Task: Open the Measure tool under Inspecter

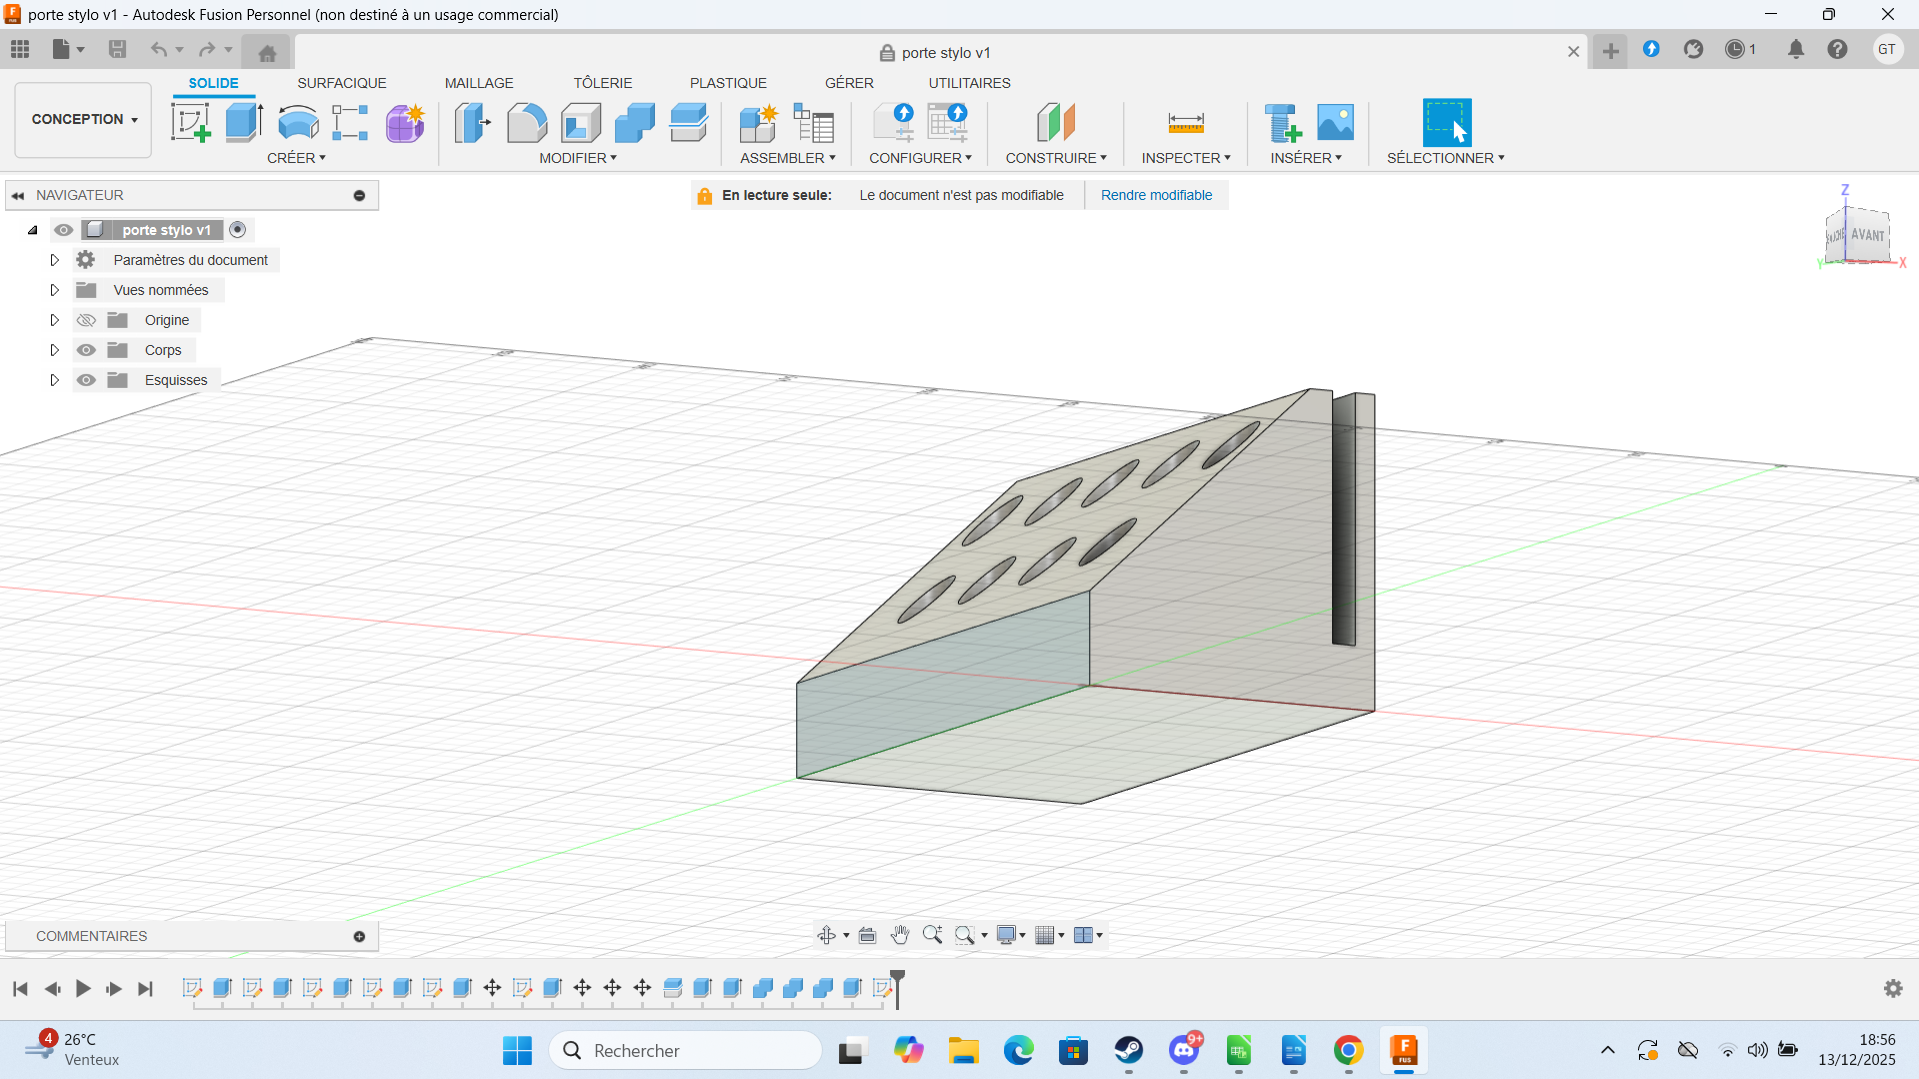Action: 1185,123
